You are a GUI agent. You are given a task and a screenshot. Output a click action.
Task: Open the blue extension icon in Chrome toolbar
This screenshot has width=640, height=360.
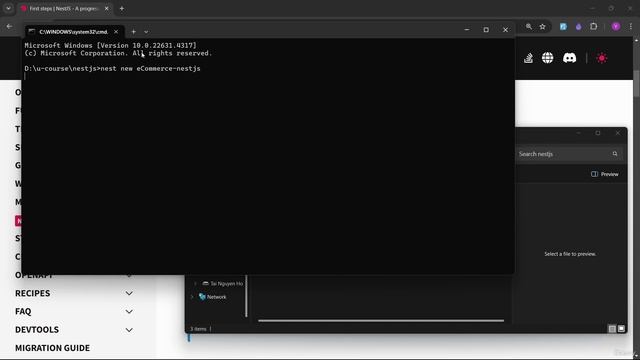pyautogui.click(x=563, y=27)
